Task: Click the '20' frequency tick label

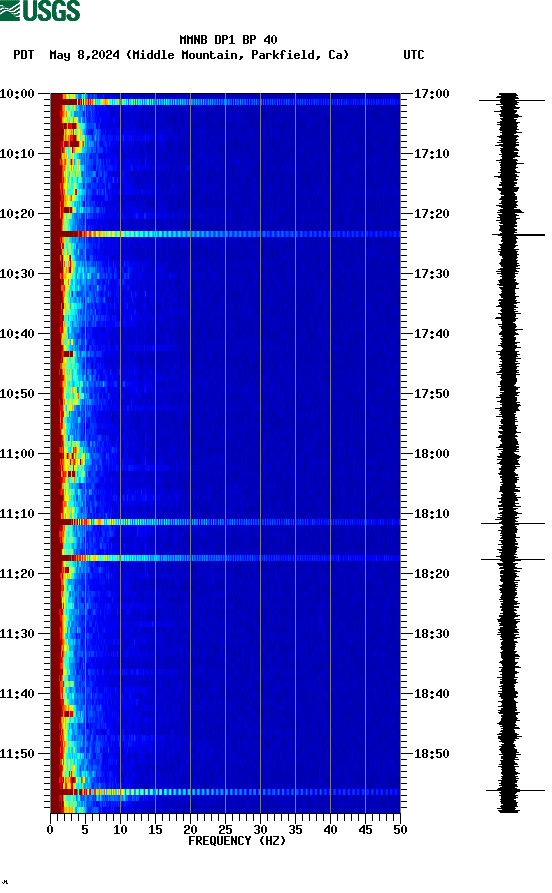Action: (190, 830)
